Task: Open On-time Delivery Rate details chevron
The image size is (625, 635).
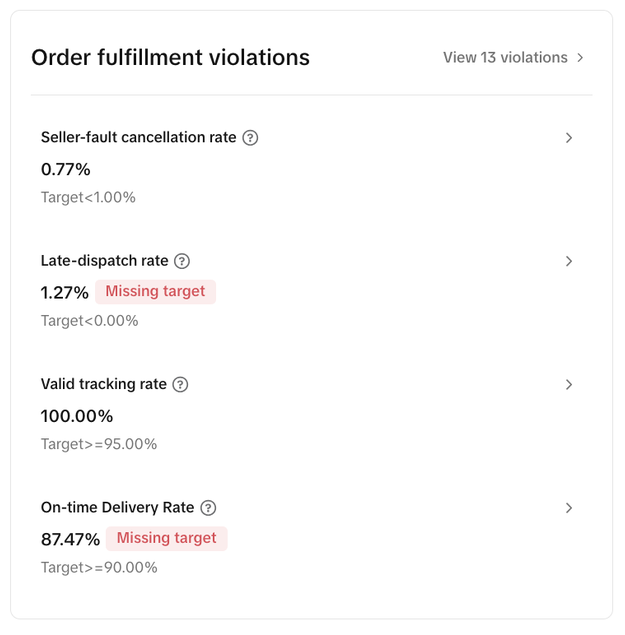Action: pos(569,508)
